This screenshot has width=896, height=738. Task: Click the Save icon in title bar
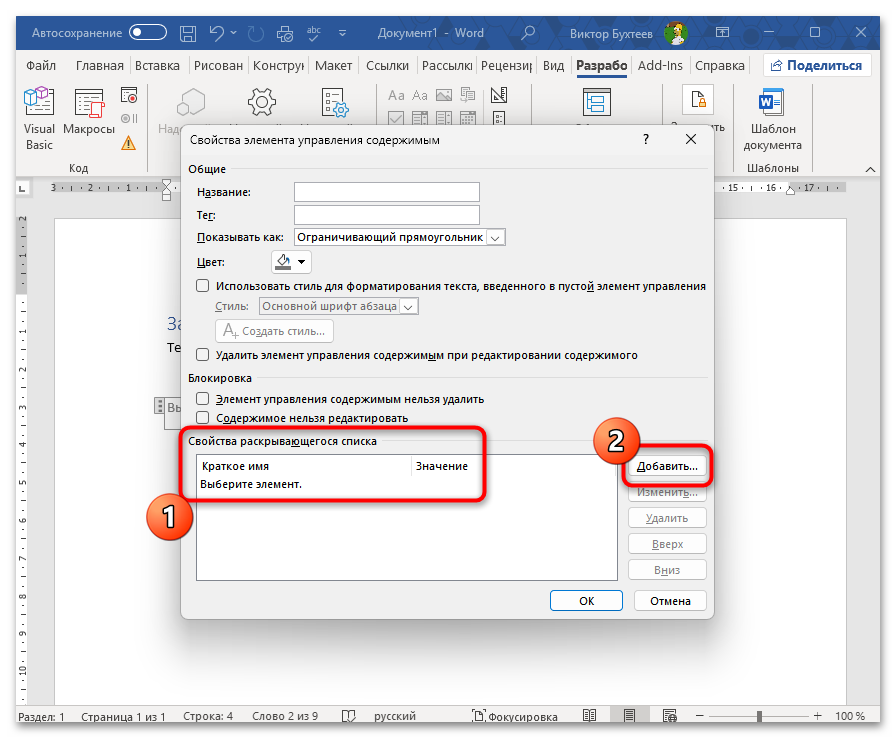(x=187, y=33)
